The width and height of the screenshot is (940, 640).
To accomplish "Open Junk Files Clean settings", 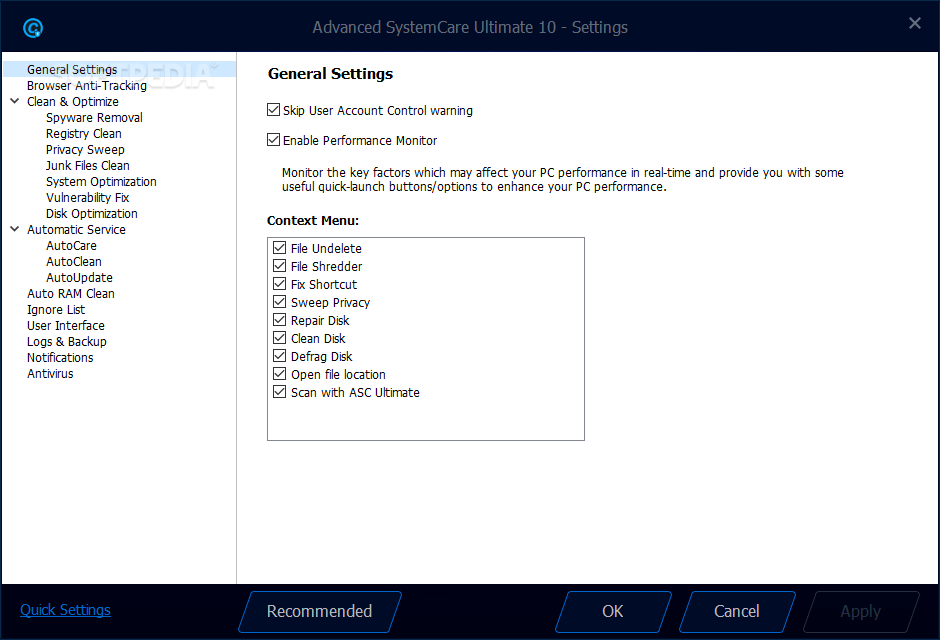I will [x=88, y=165].
